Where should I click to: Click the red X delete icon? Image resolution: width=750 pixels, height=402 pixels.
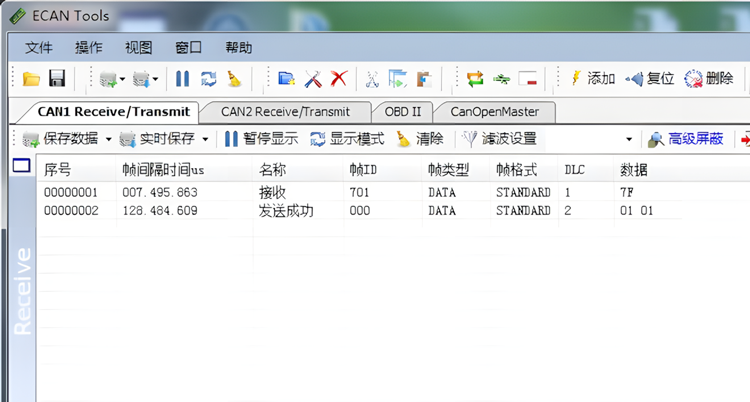tap(339, 79)
